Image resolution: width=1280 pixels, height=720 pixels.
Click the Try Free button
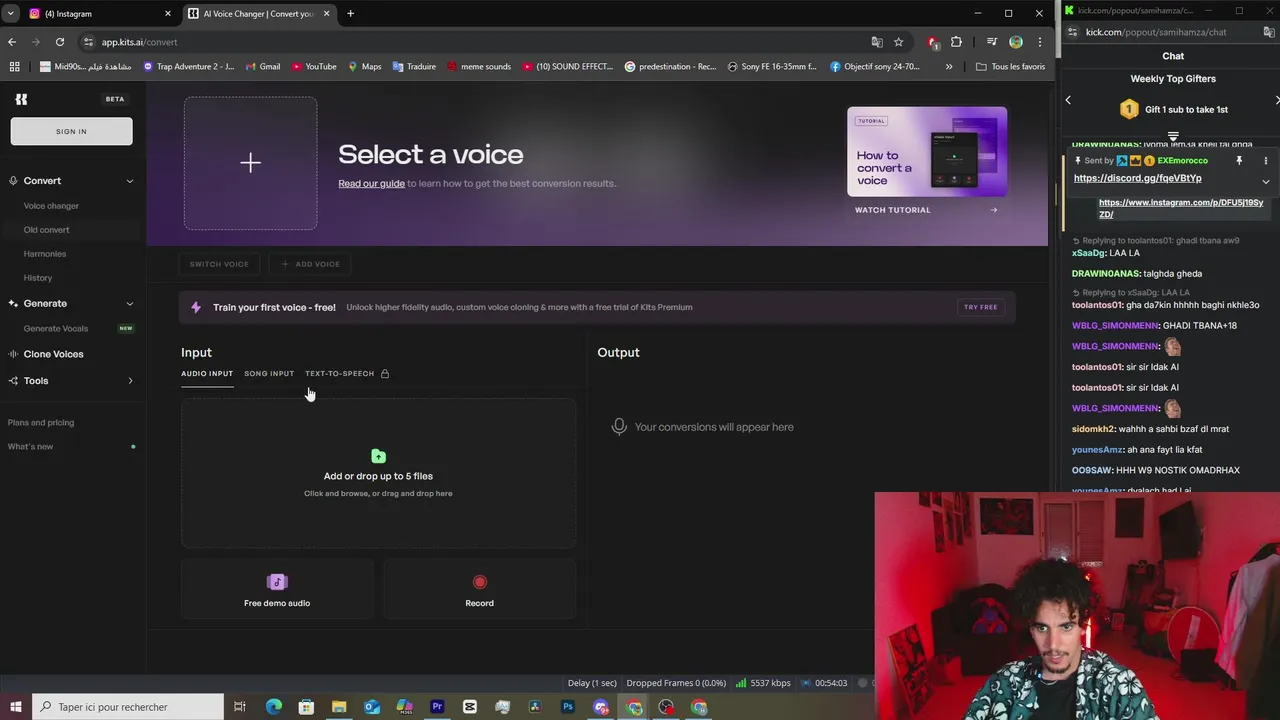click(980, 307)
